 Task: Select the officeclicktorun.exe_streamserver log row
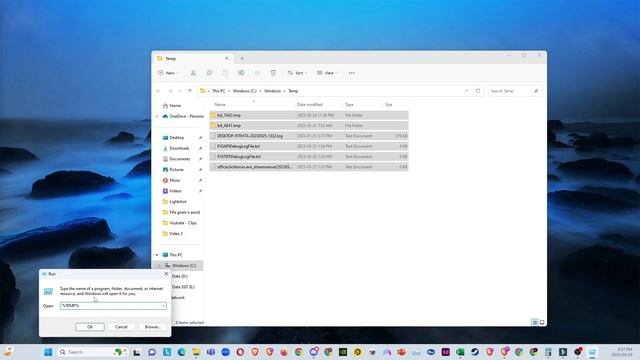tap(309, 167)
